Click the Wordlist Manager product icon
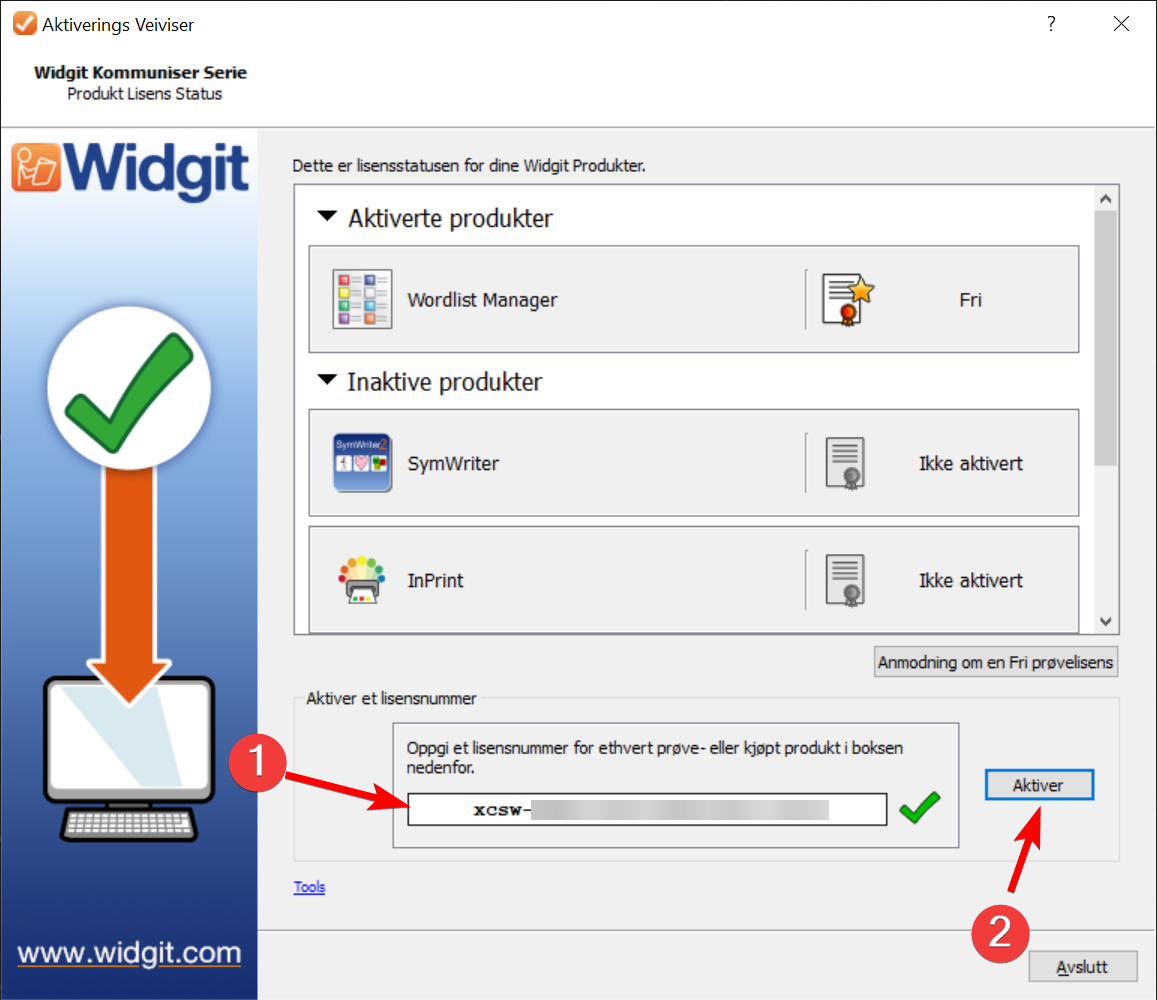This screenshot has width=1157, height=1000. pyautogui.click(x=362, y=299)
